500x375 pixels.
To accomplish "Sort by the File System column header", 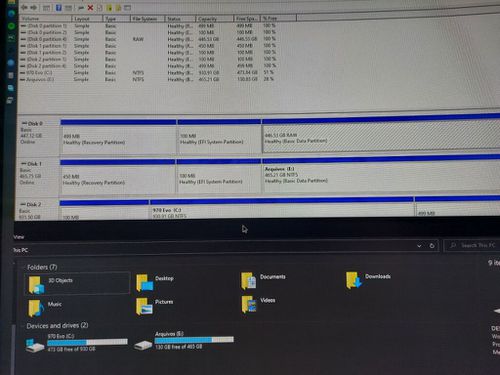I will click(x=148, y=19).
